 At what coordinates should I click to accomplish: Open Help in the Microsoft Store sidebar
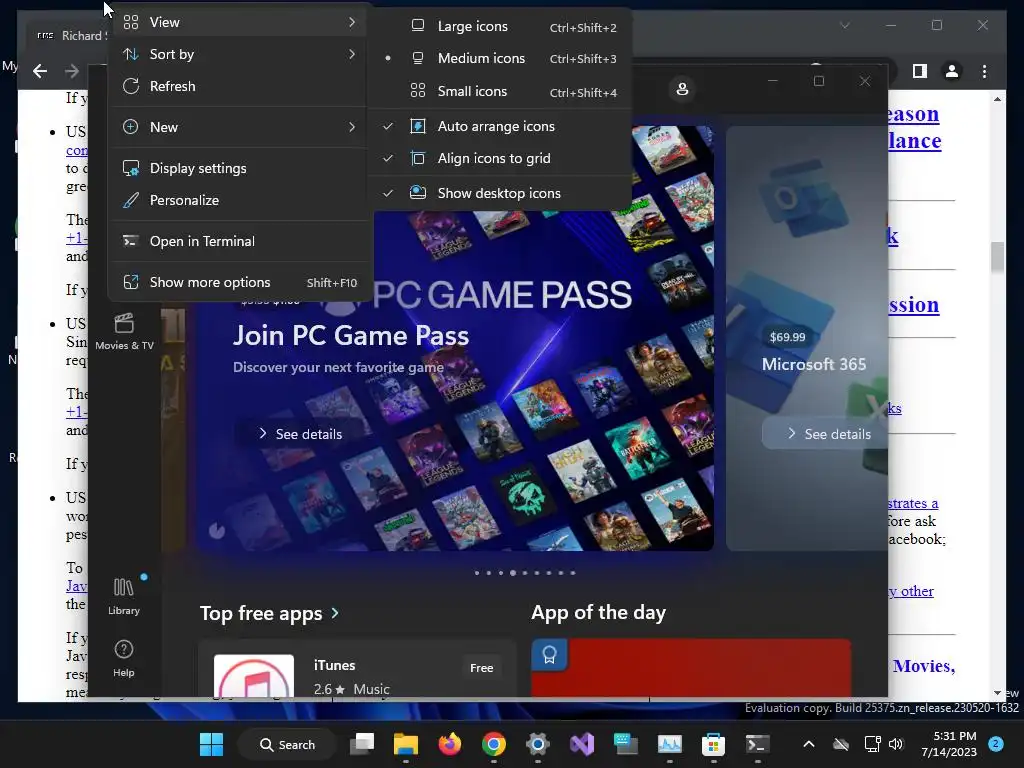pos(123,658)
